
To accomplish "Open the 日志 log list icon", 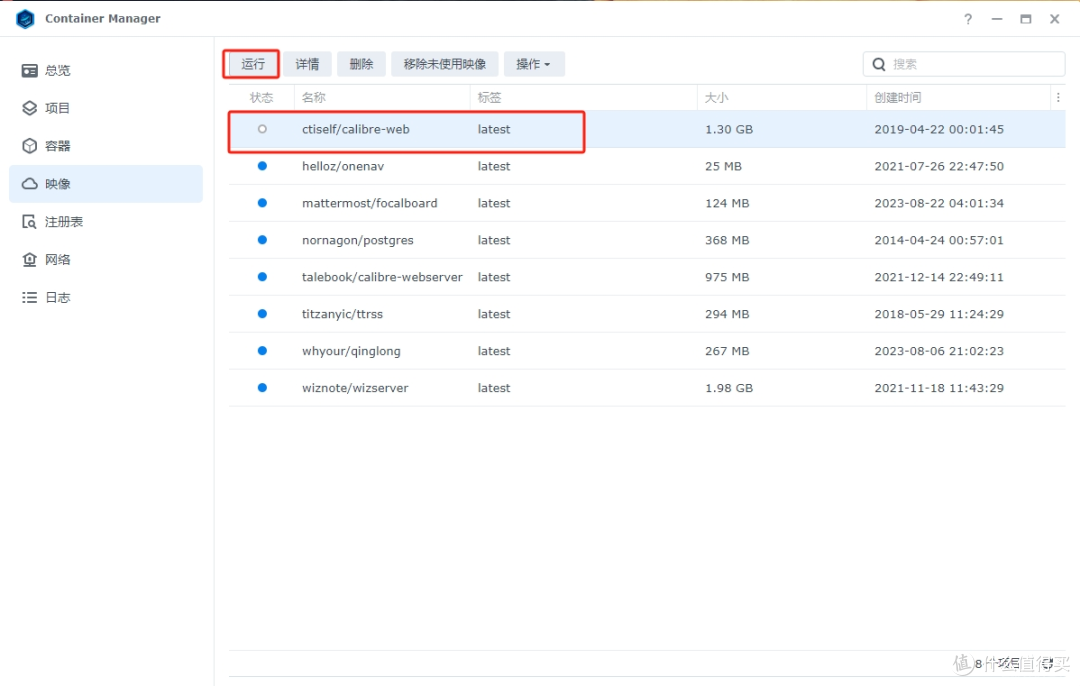I will click(x=29, y=298).
